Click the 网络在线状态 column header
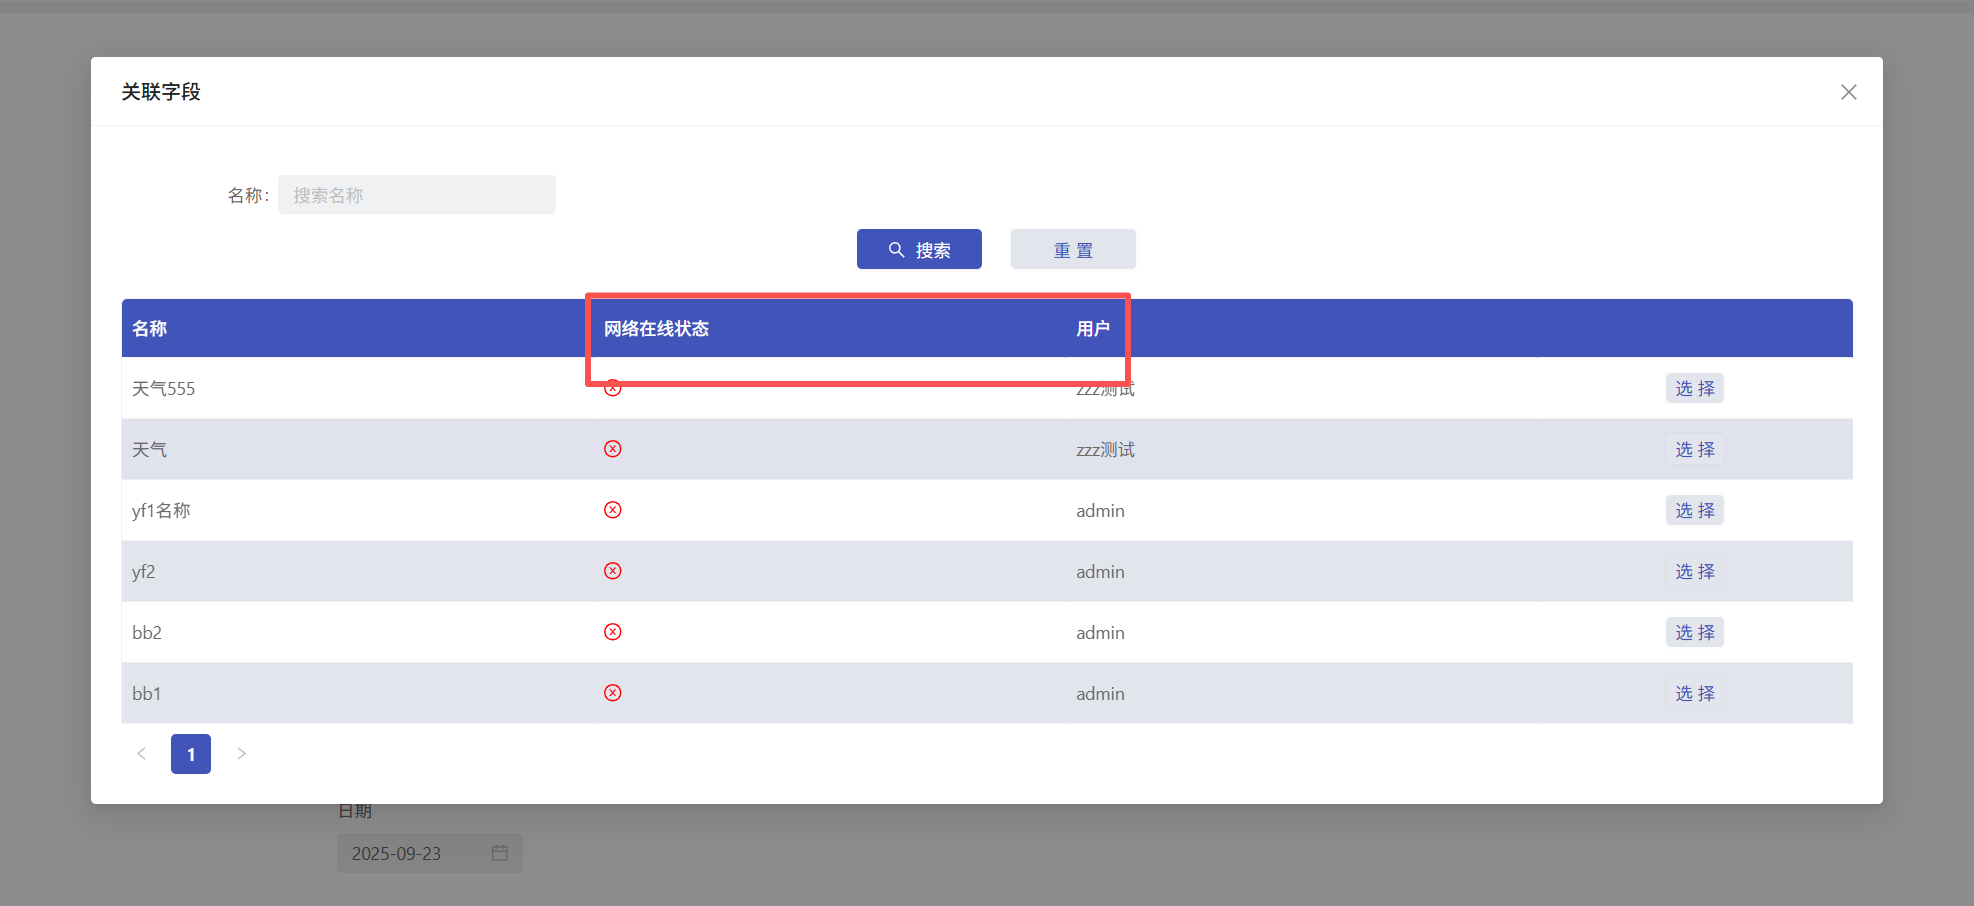This screenshot has width=1974, height=906. (656, 329)
